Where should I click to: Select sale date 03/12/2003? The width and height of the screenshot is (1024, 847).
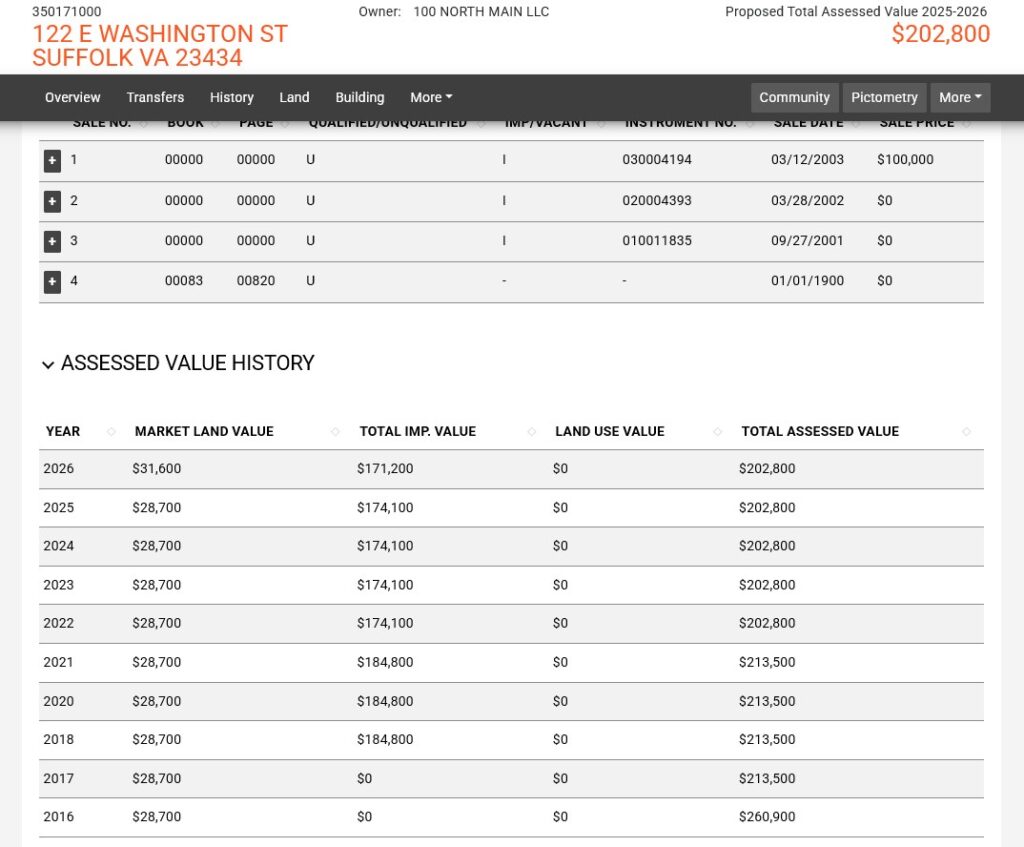tap(807, 160)
